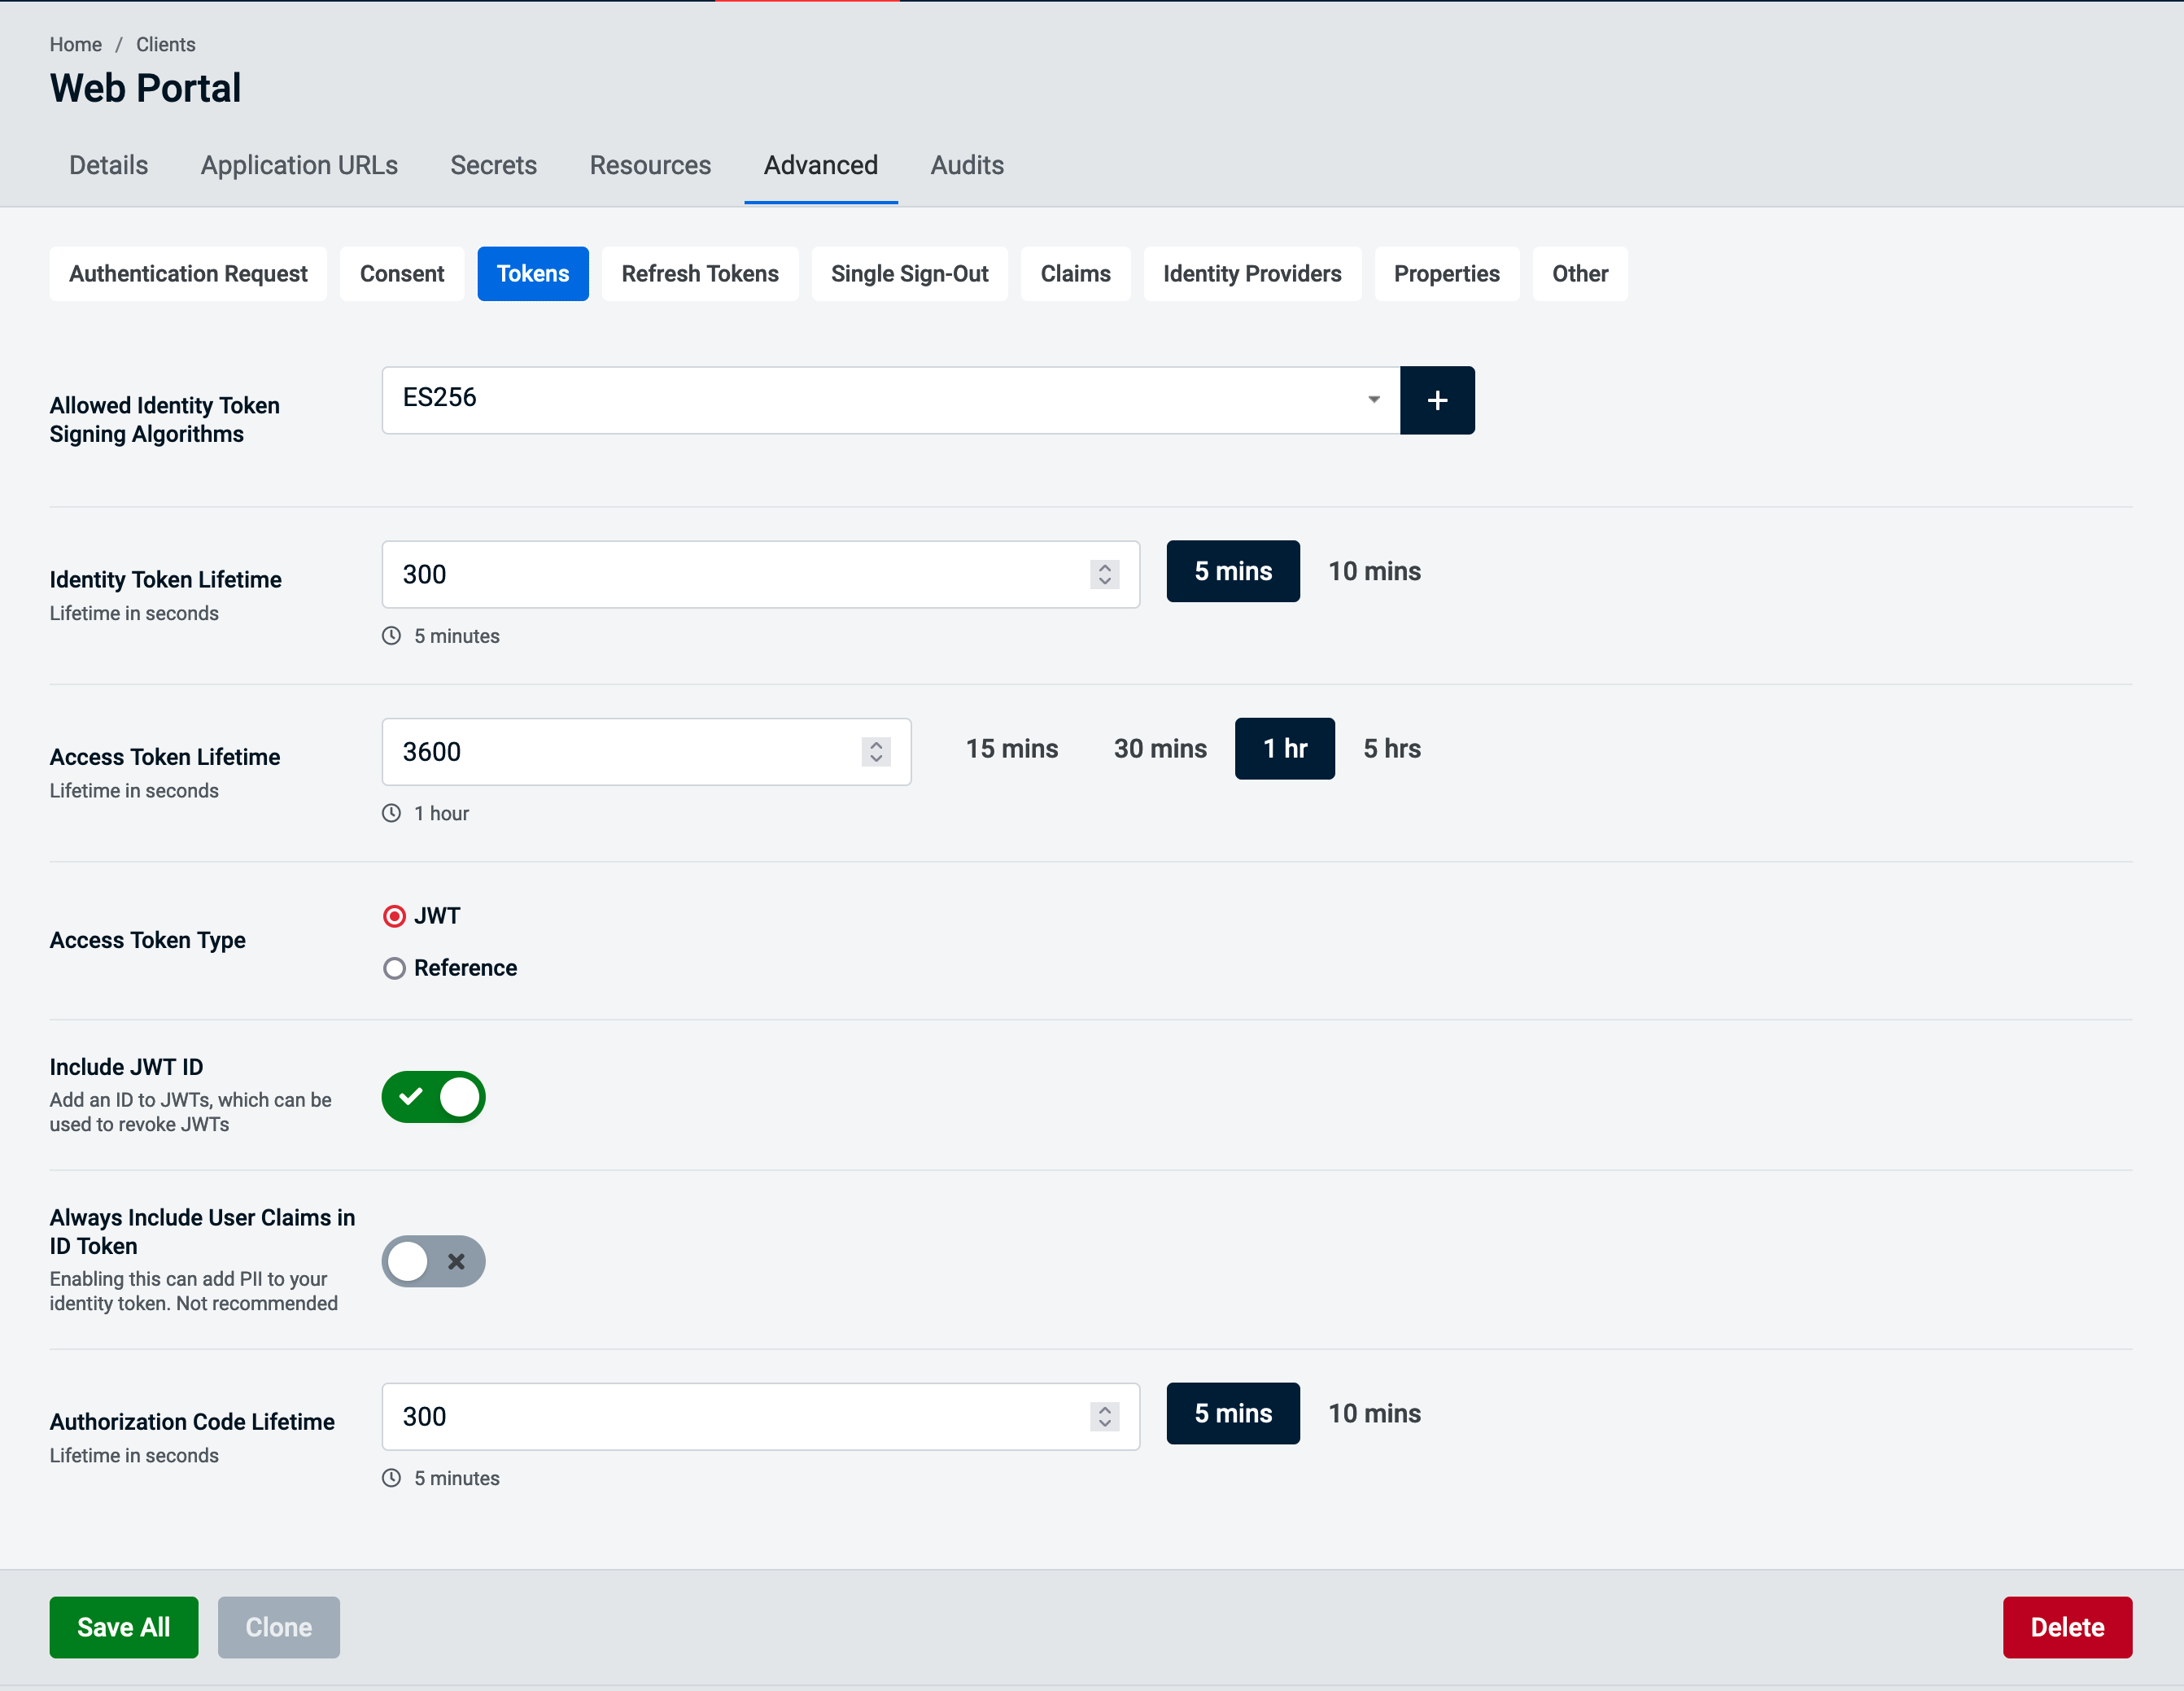
Task: Click stepper arrows in Access Token Lifetime field
Action: pos(875,752)
